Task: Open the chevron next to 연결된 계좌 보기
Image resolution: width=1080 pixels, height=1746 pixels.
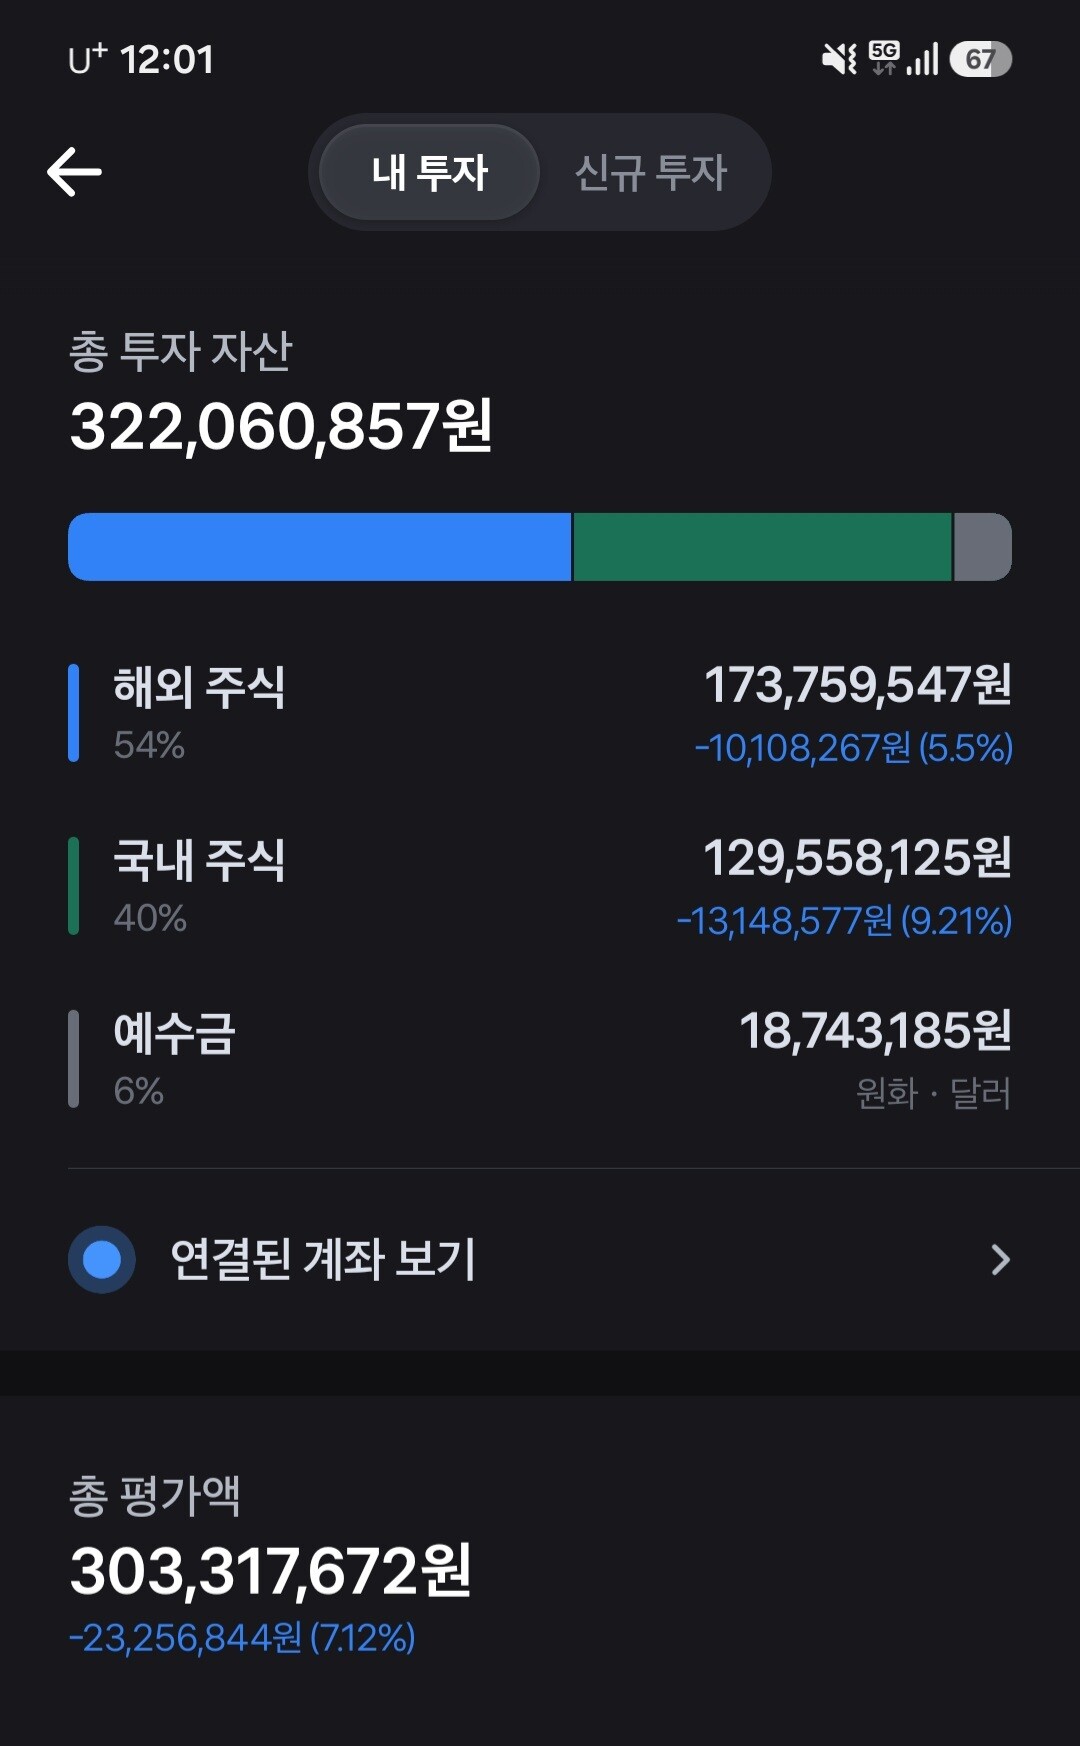Action: (x=1000, y=1259)
